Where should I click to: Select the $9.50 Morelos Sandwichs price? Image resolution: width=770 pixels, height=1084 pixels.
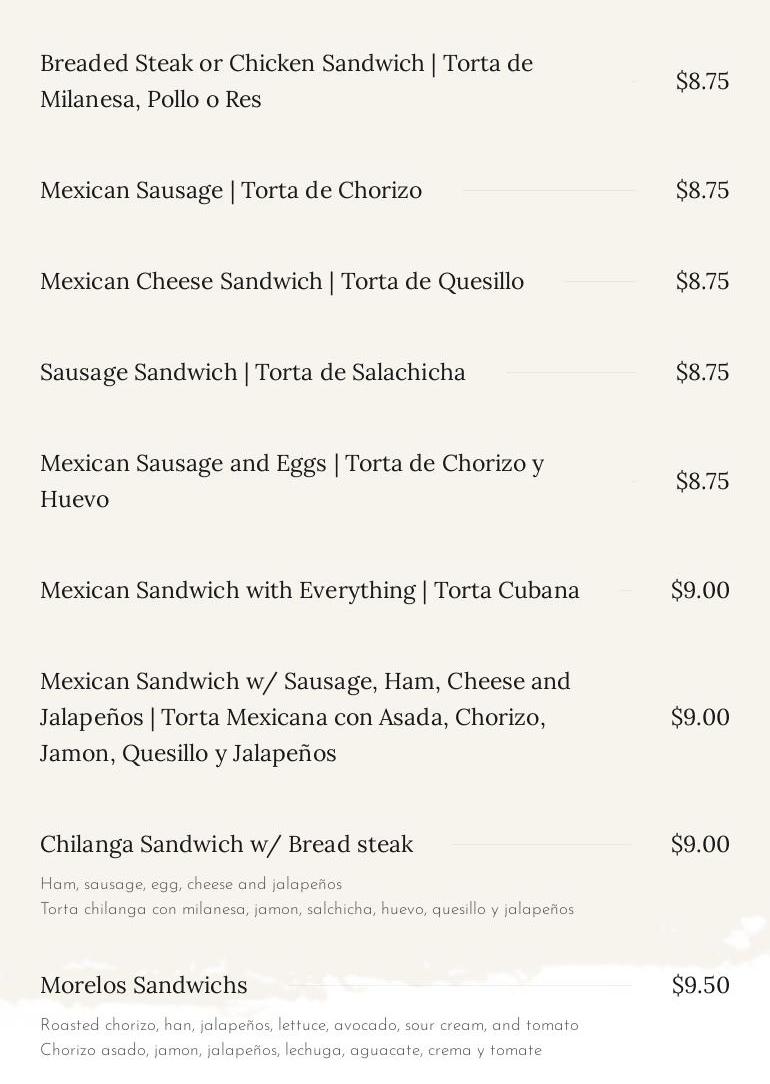point(700,985)
